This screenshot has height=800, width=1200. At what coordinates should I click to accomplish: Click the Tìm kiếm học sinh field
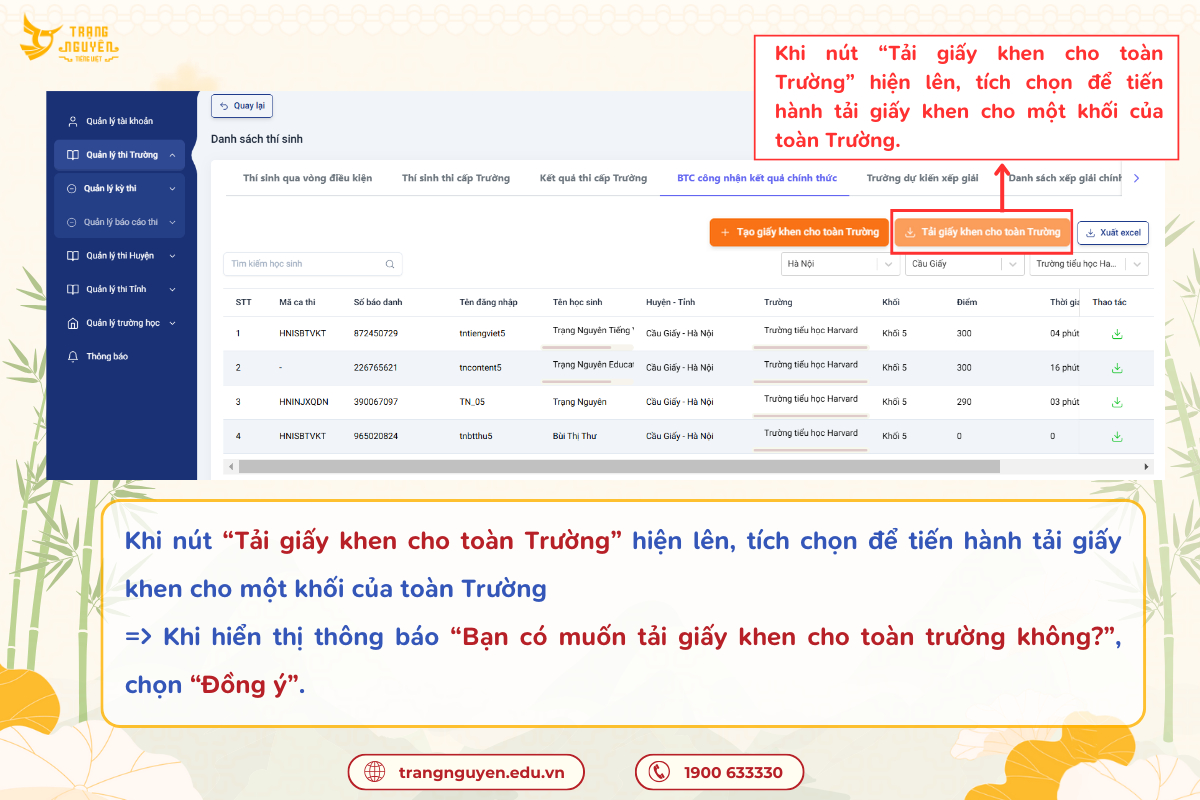pos(303,264)
